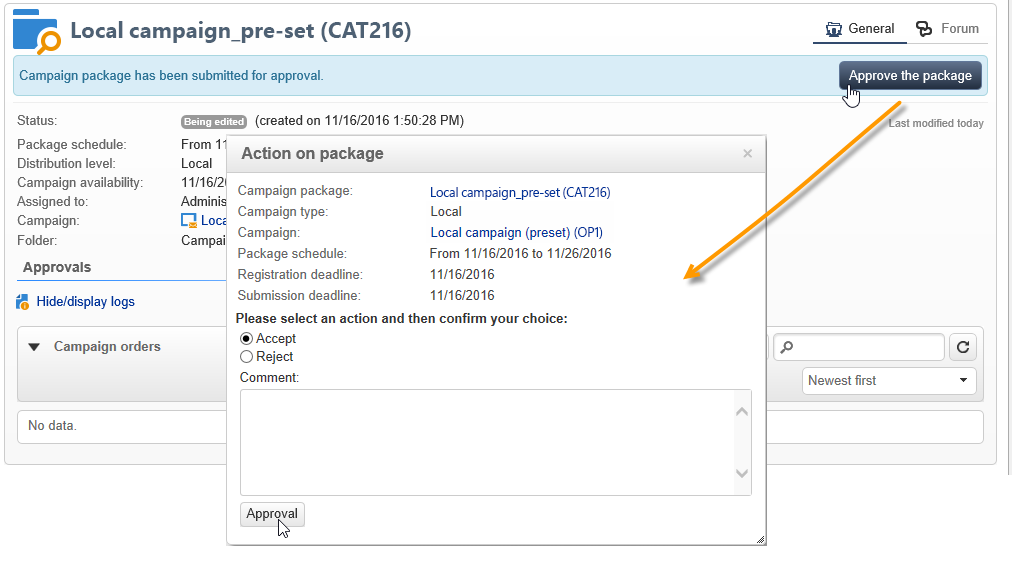Open Local campaign_pre-set (CAT216) link
This screenshot has width=1016, height=572.
point(520,193)
